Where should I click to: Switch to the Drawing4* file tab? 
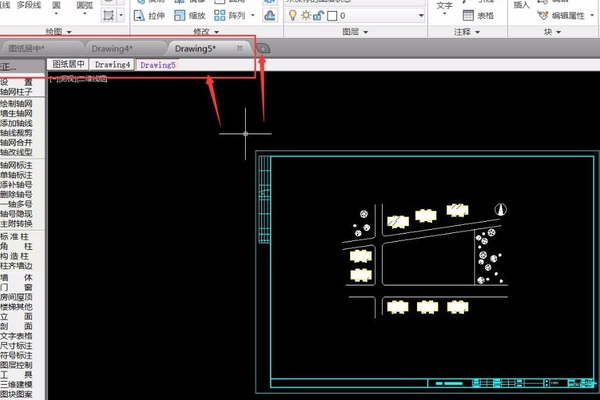click(x=112, y=49)
